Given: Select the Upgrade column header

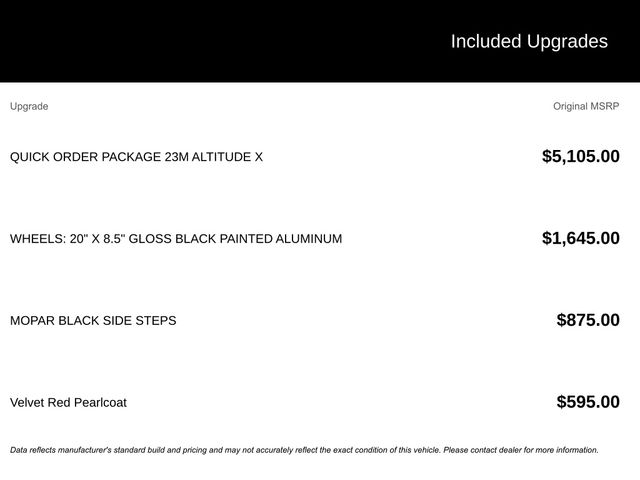Looking at the screenshot, I should [x=29, y=107].
